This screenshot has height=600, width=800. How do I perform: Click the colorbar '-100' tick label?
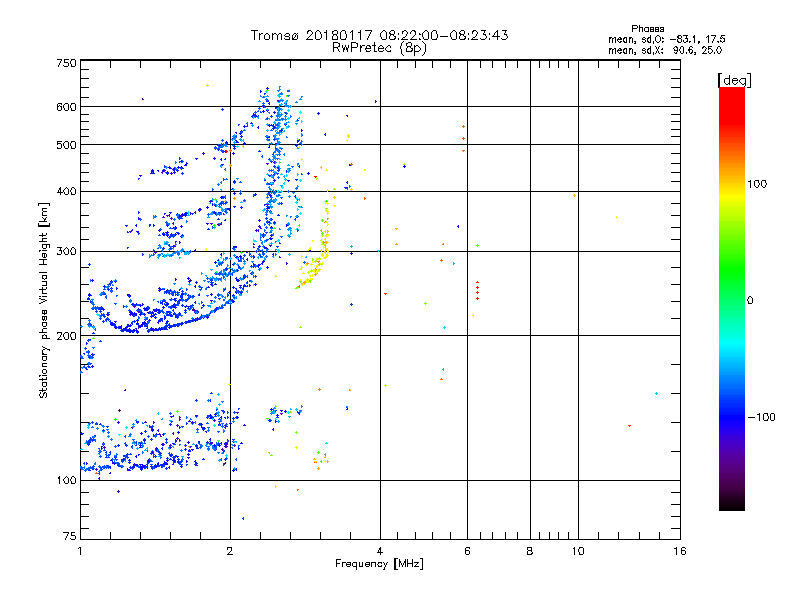(x=761, y=417)
